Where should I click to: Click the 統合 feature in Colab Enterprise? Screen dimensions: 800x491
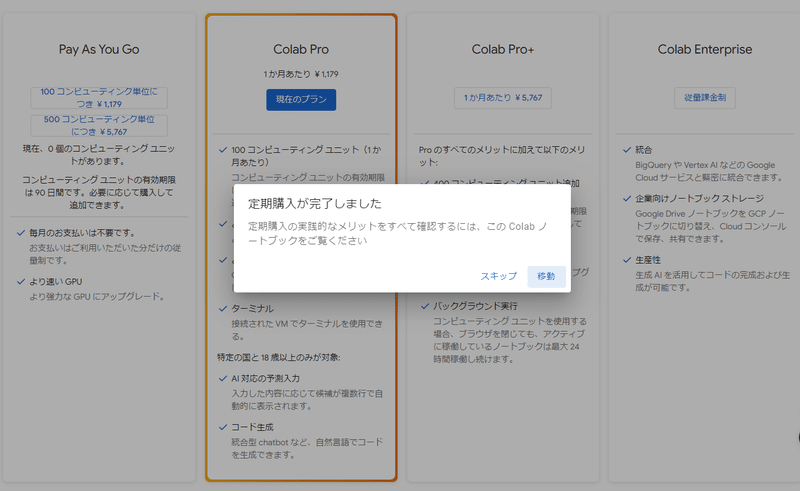[x=643, y=150]
